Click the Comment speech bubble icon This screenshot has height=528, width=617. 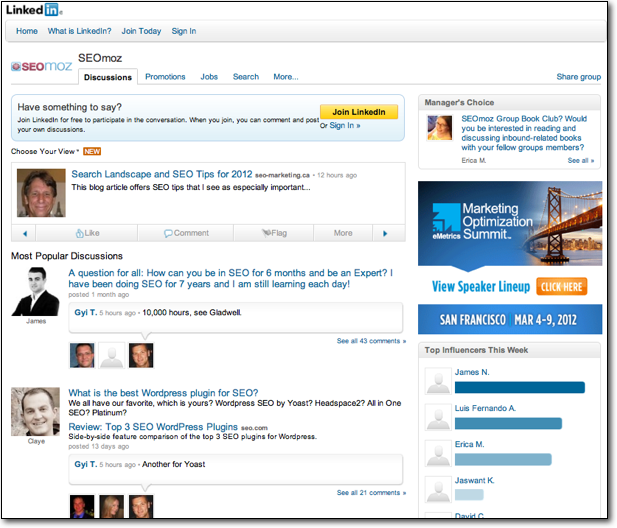click(x=169, y=233)
